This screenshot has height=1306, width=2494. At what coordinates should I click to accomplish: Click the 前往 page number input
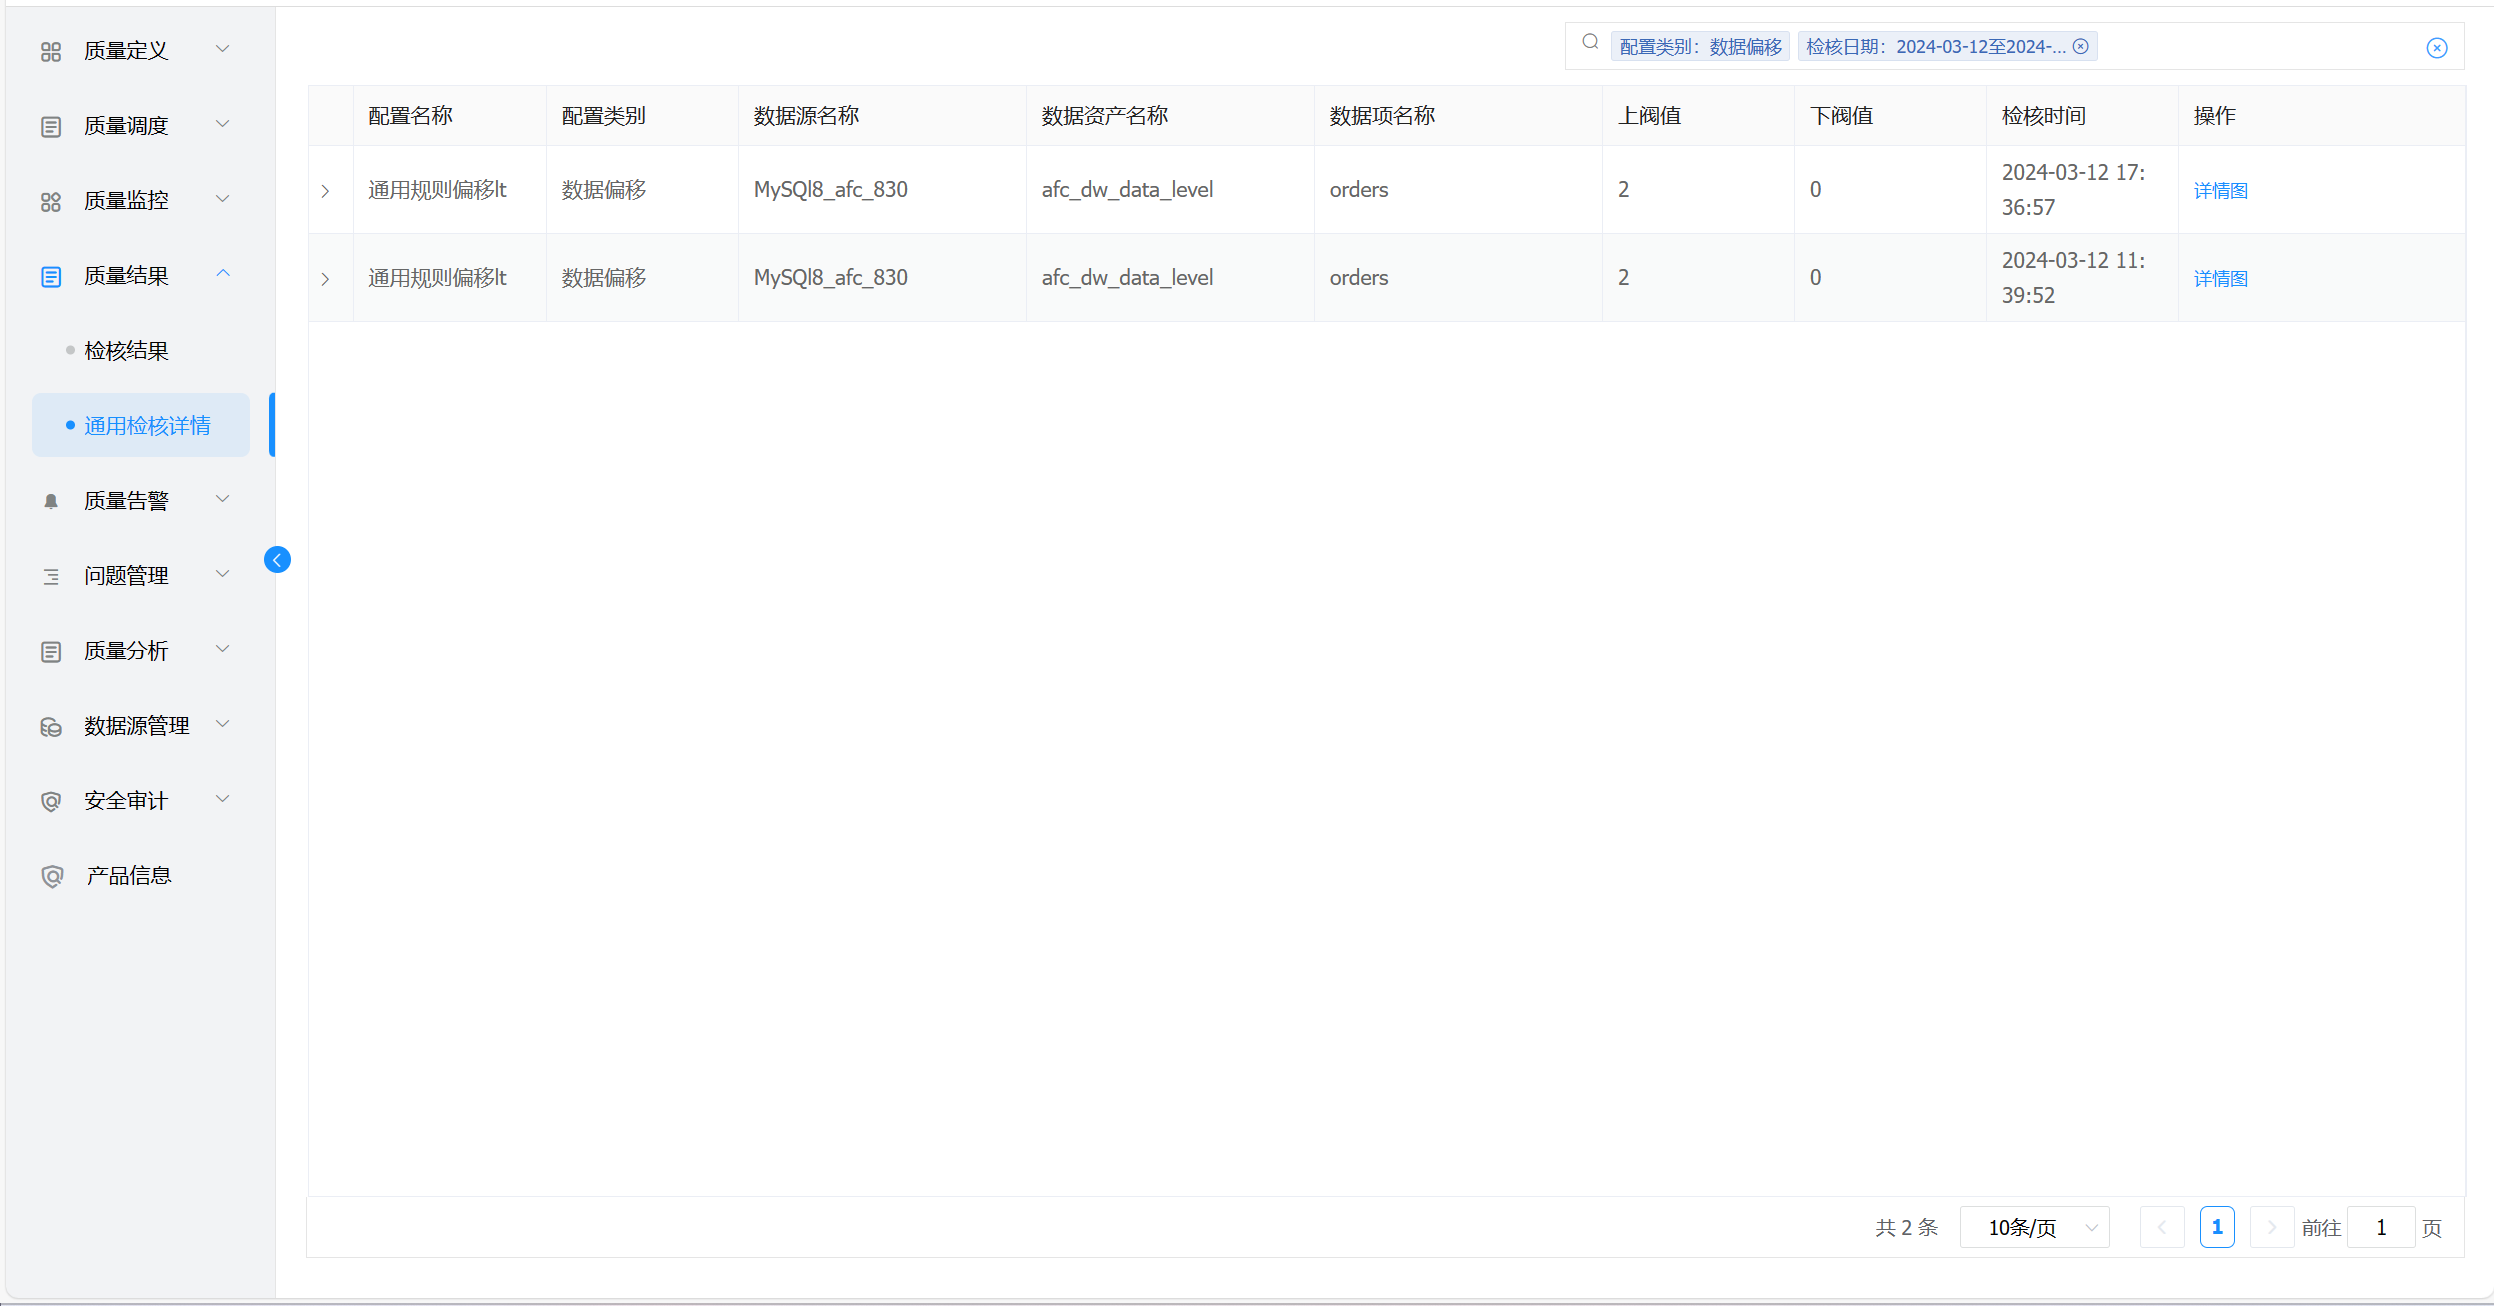coord(2380,1228)
